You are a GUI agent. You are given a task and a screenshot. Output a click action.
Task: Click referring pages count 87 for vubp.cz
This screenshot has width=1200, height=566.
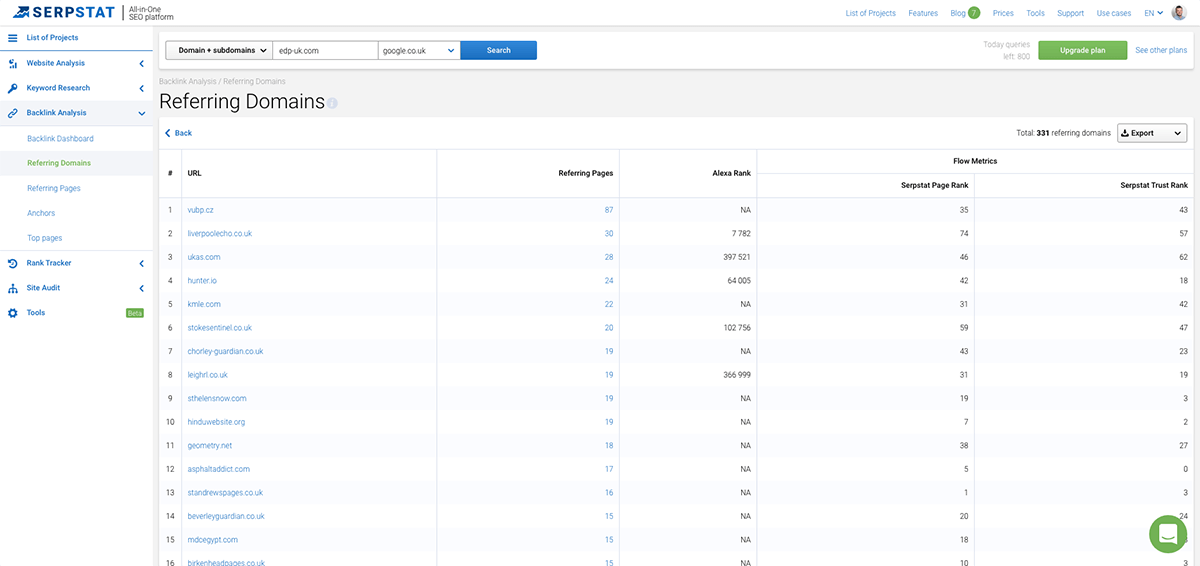(609, 210)
